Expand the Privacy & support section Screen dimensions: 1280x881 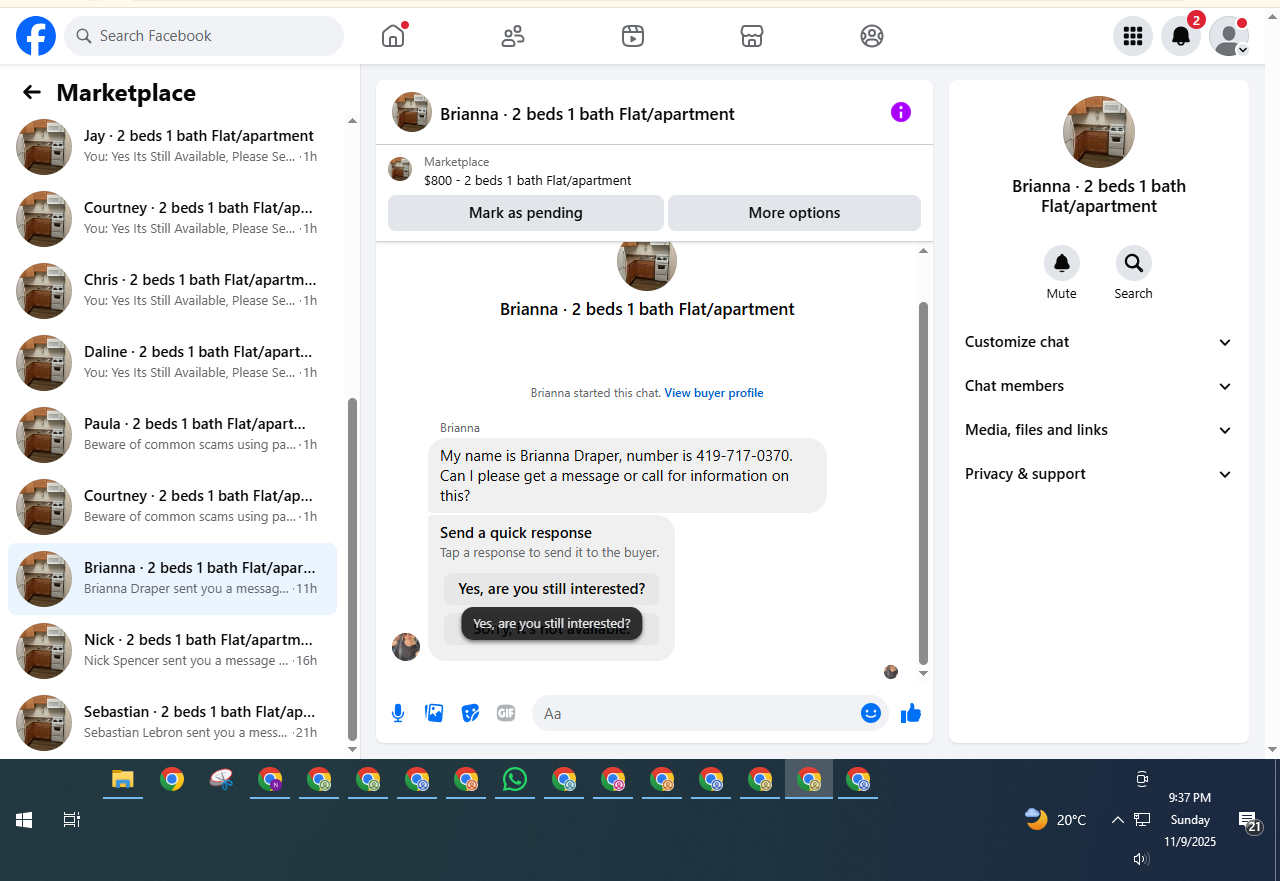[x=1099, y=474]
